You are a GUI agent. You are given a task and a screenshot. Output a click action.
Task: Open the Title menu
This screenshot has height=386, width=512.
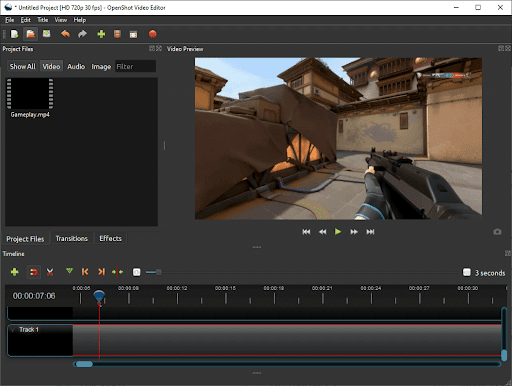coord(42,20)
